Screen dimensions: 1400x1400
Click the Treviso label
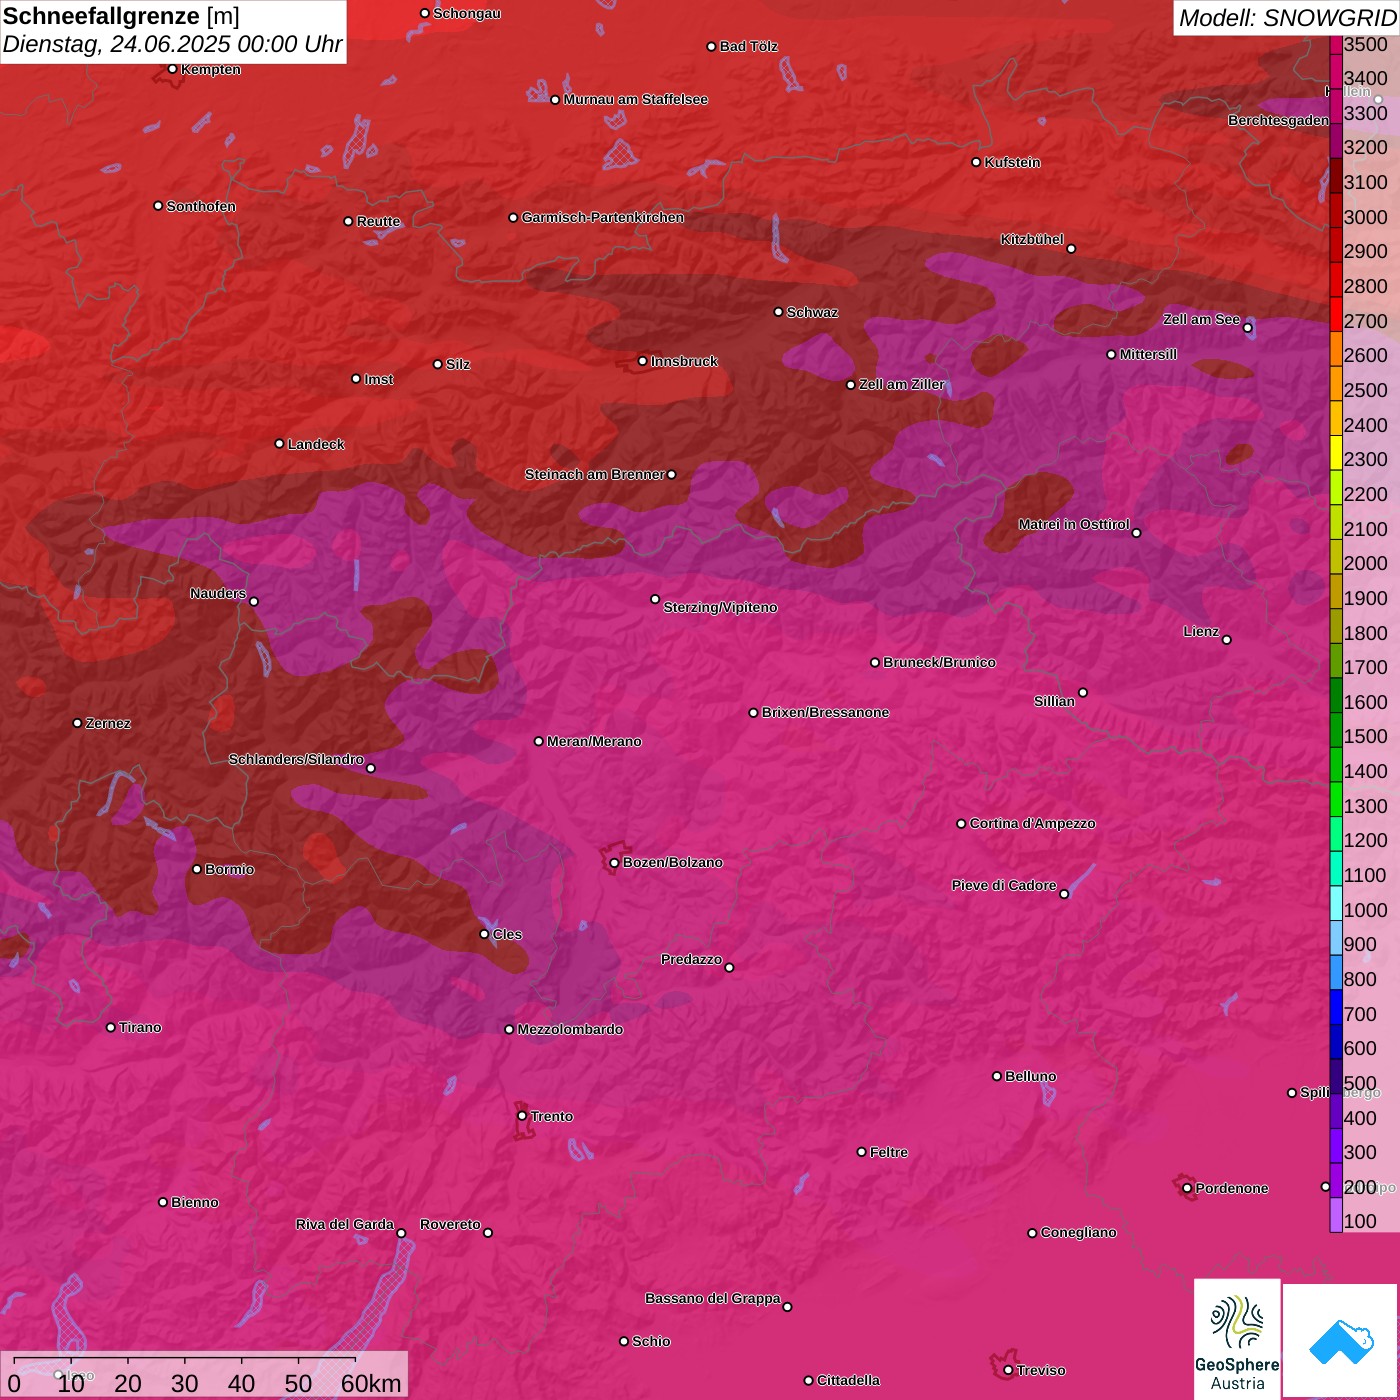pyautogui.click(x=1041, y=1370)
